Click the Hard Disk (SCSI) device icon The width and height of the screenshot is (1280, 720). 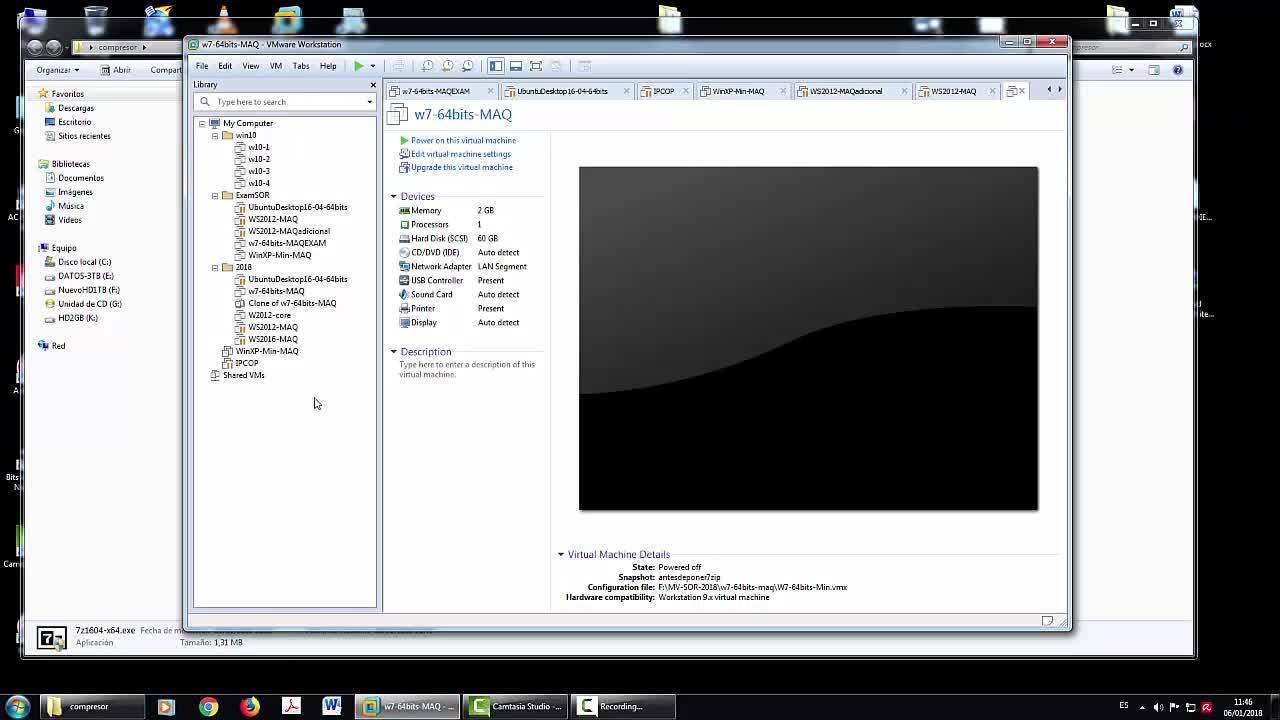tap(404, 238)
